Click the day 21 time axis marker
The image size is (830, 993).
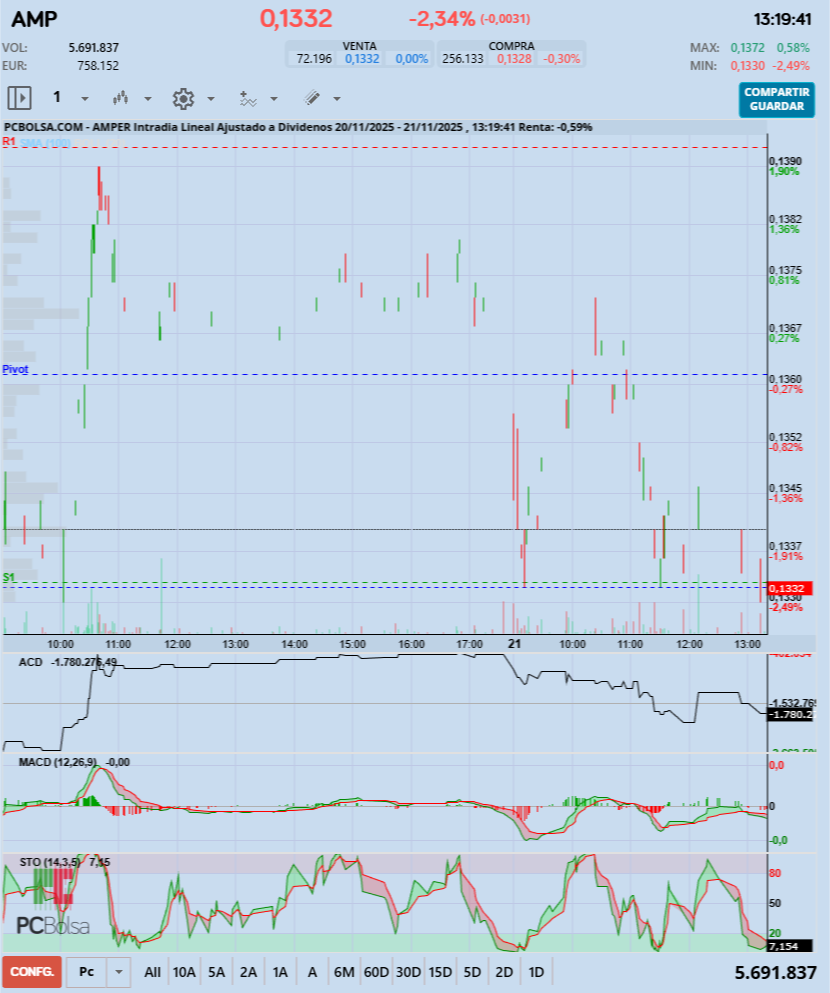click(x=514, y=643)
